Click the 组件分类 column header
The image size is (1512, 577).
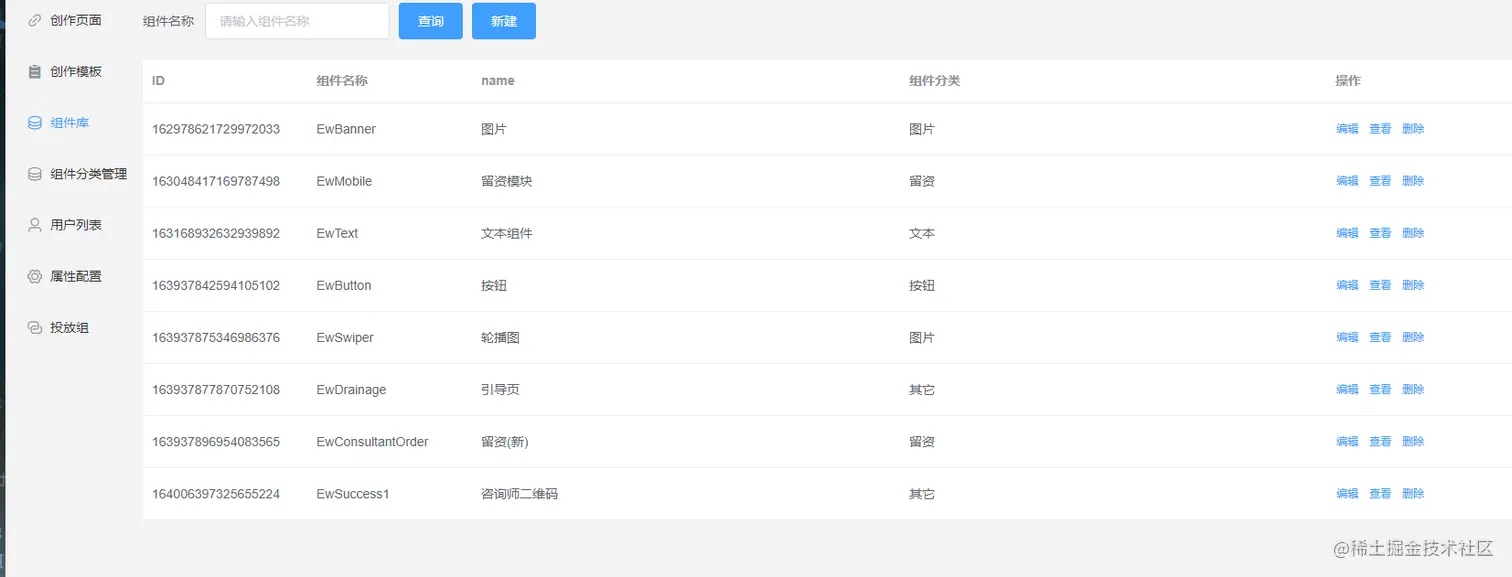pyautogui.click(x=934, y=80)
